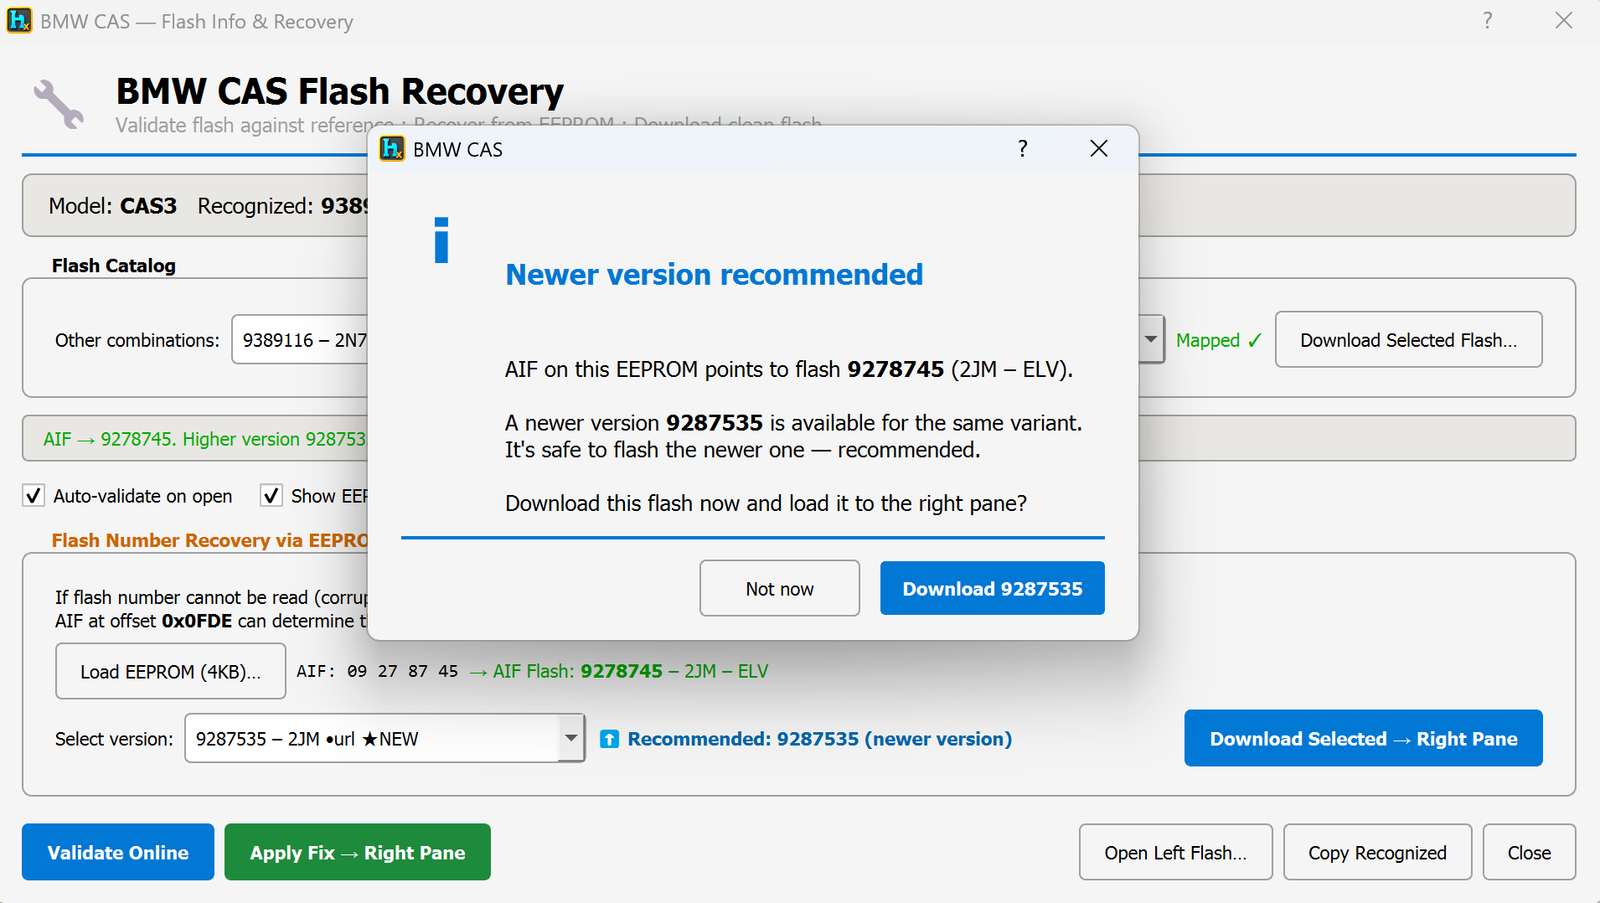
Task: Click the blue up-arrow Recommended icon
Action: pyautogui.click(x=609, y=739)
